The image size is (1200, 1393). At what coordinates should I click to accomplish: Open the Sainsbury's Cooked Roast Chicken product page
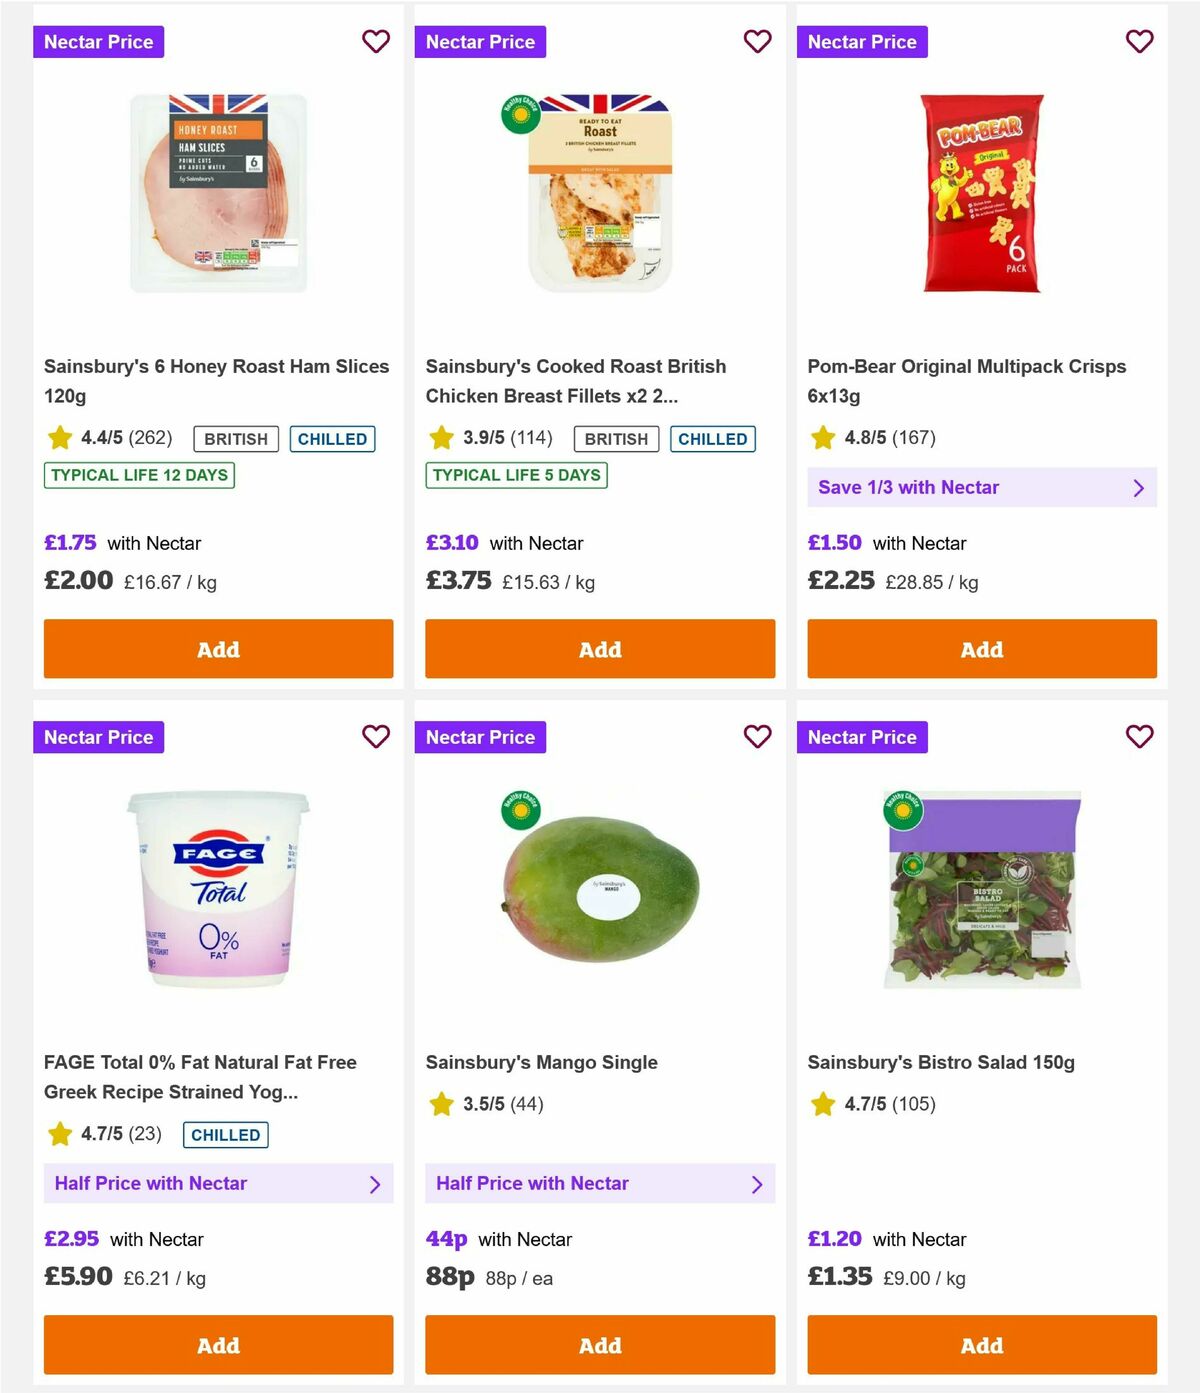[576, 381]
